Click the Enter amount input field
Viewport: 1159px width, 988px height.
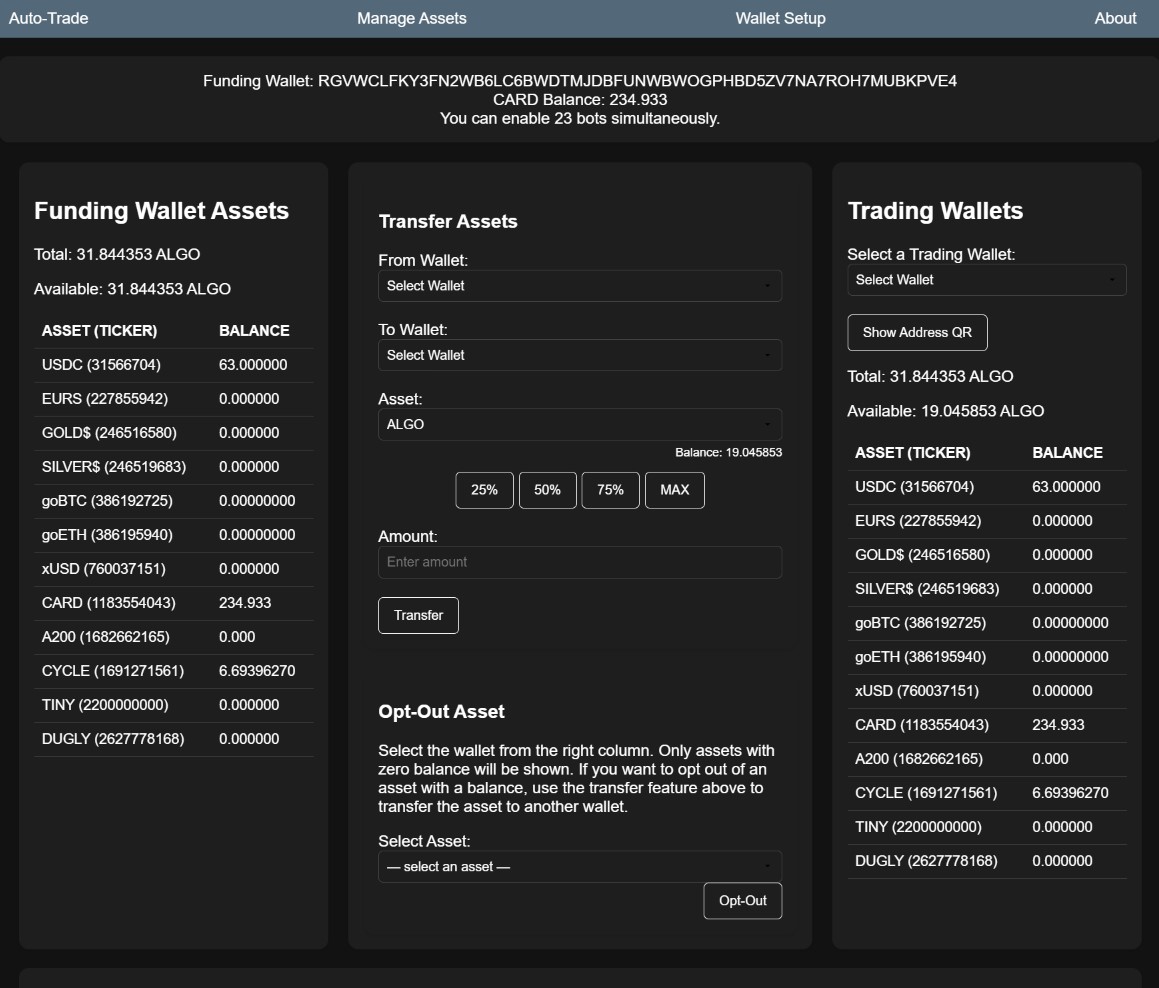(580, 562)
